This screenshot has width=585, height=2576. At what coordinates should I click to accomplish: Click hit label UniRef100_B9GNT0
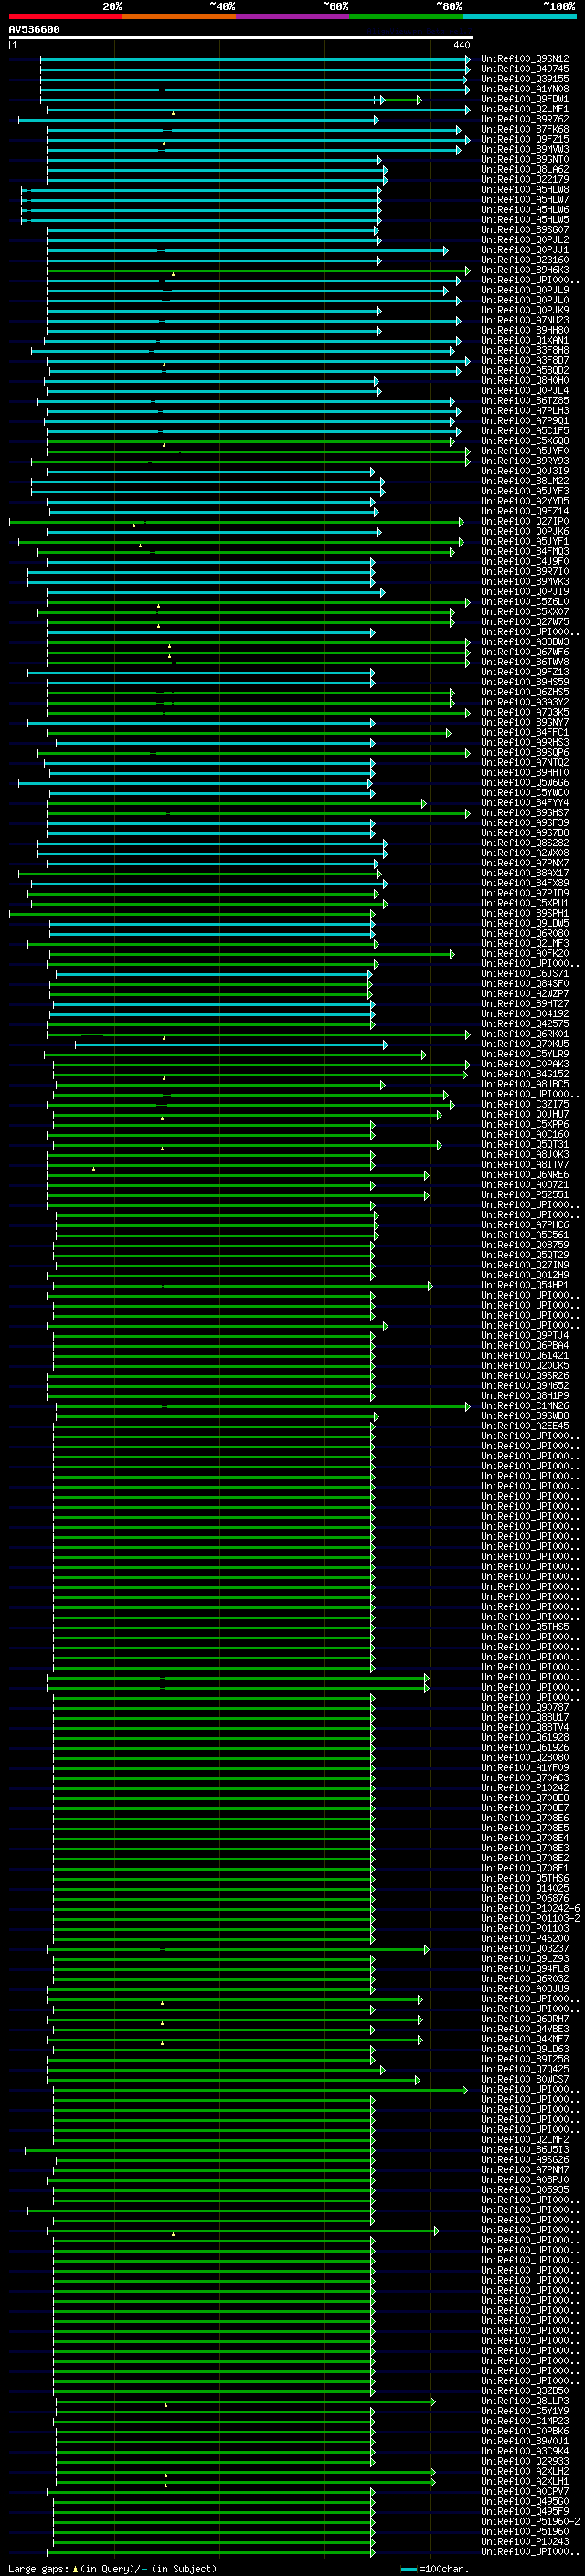525,159
